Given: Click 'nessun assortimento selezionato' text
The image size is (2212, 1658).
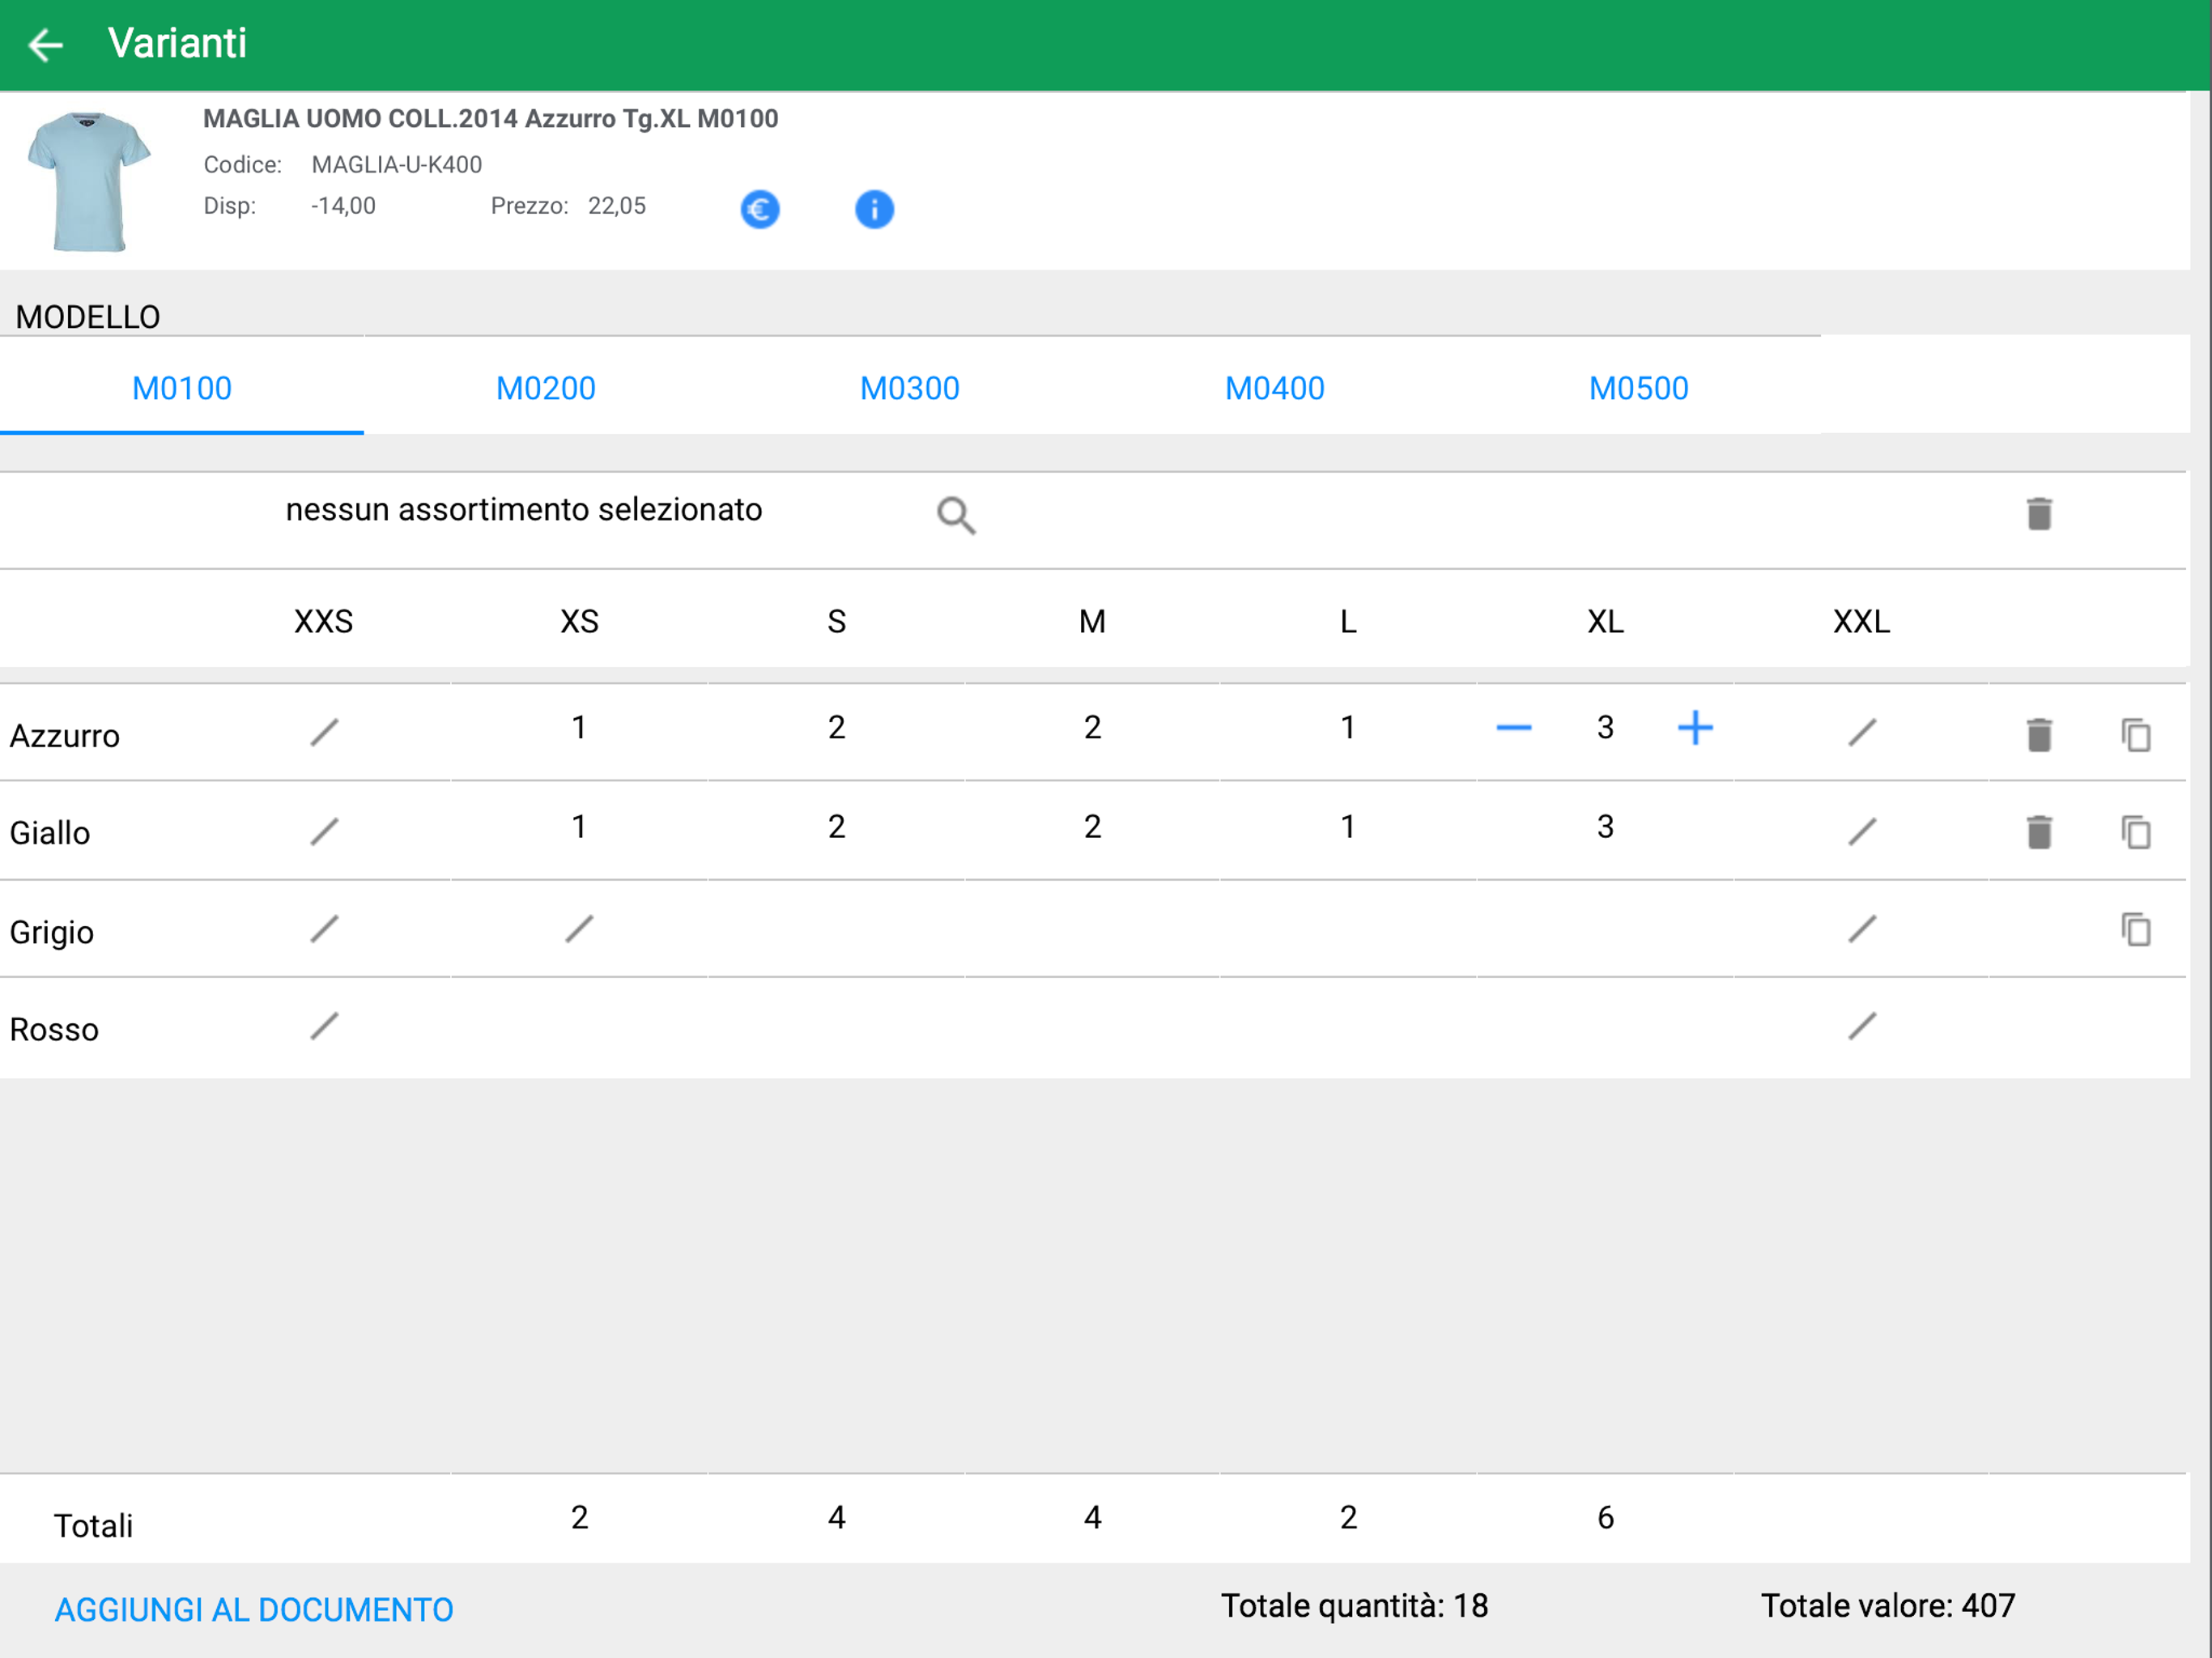Looking at the screenshot, I should point(524,510).
